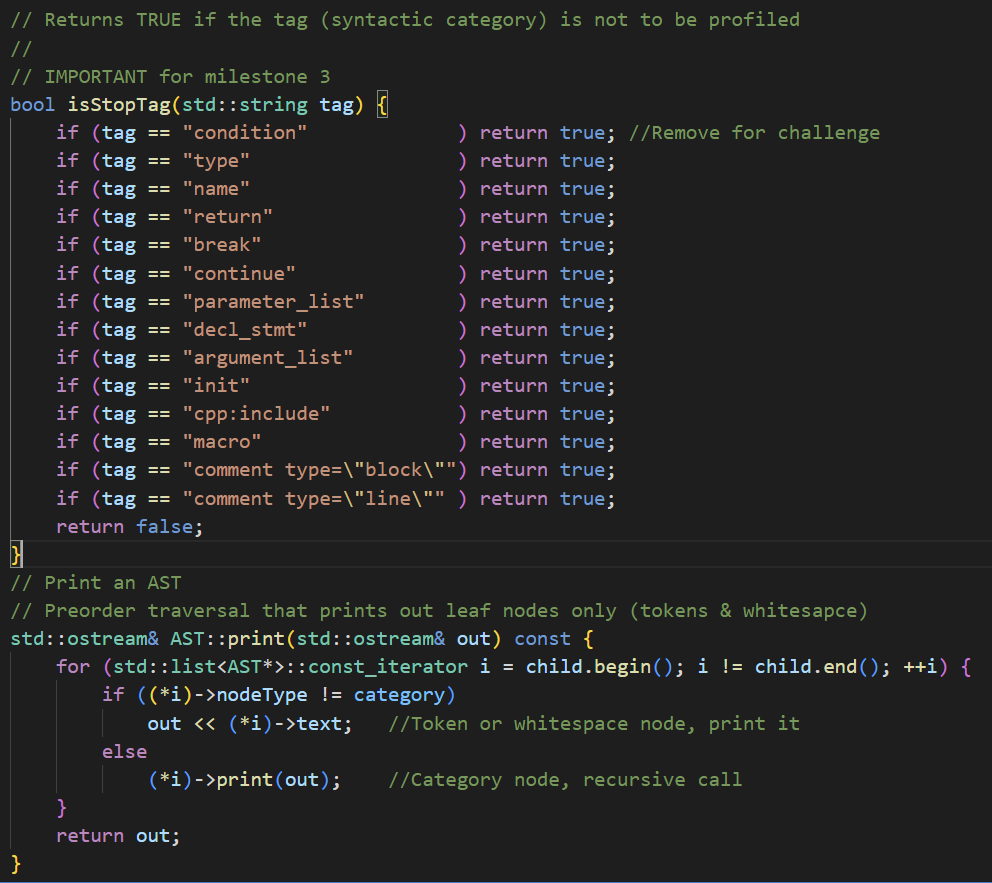Click the else keyword

[x=124, y=751]
